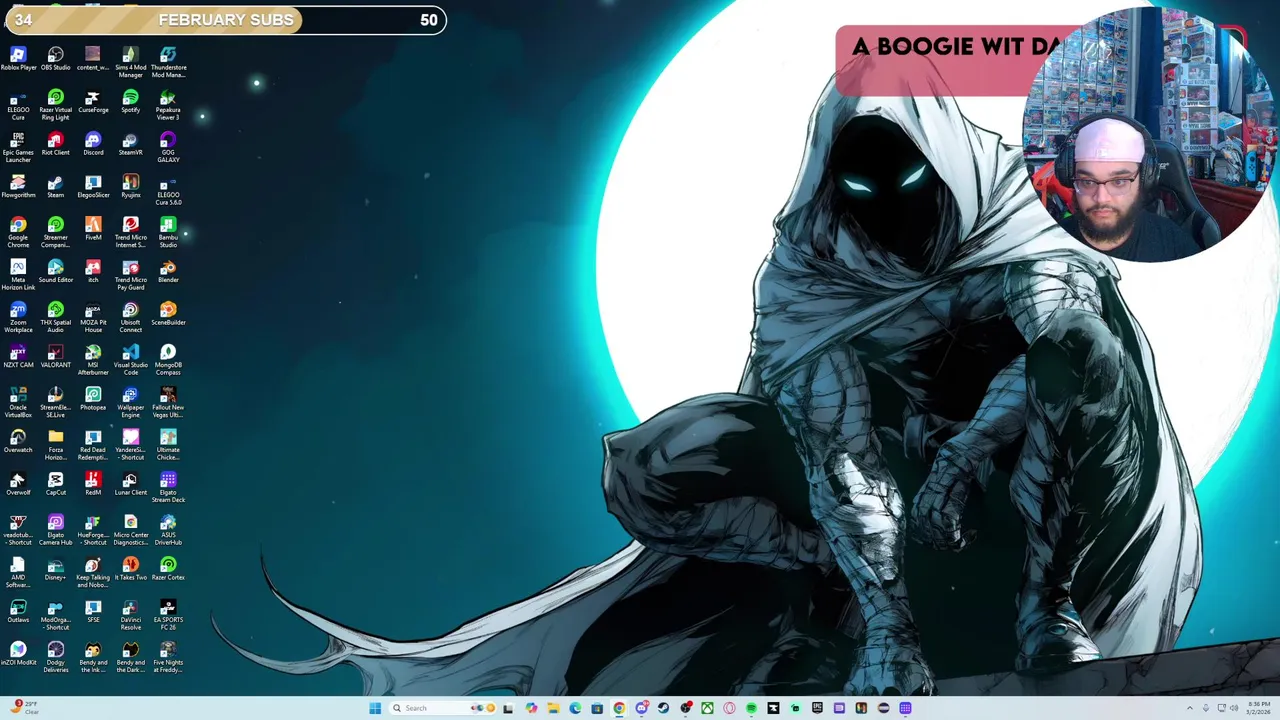This screenshot has width=1280, height=720.
Task: Click the Blender desktop icon
Action: tap(168, 271)
